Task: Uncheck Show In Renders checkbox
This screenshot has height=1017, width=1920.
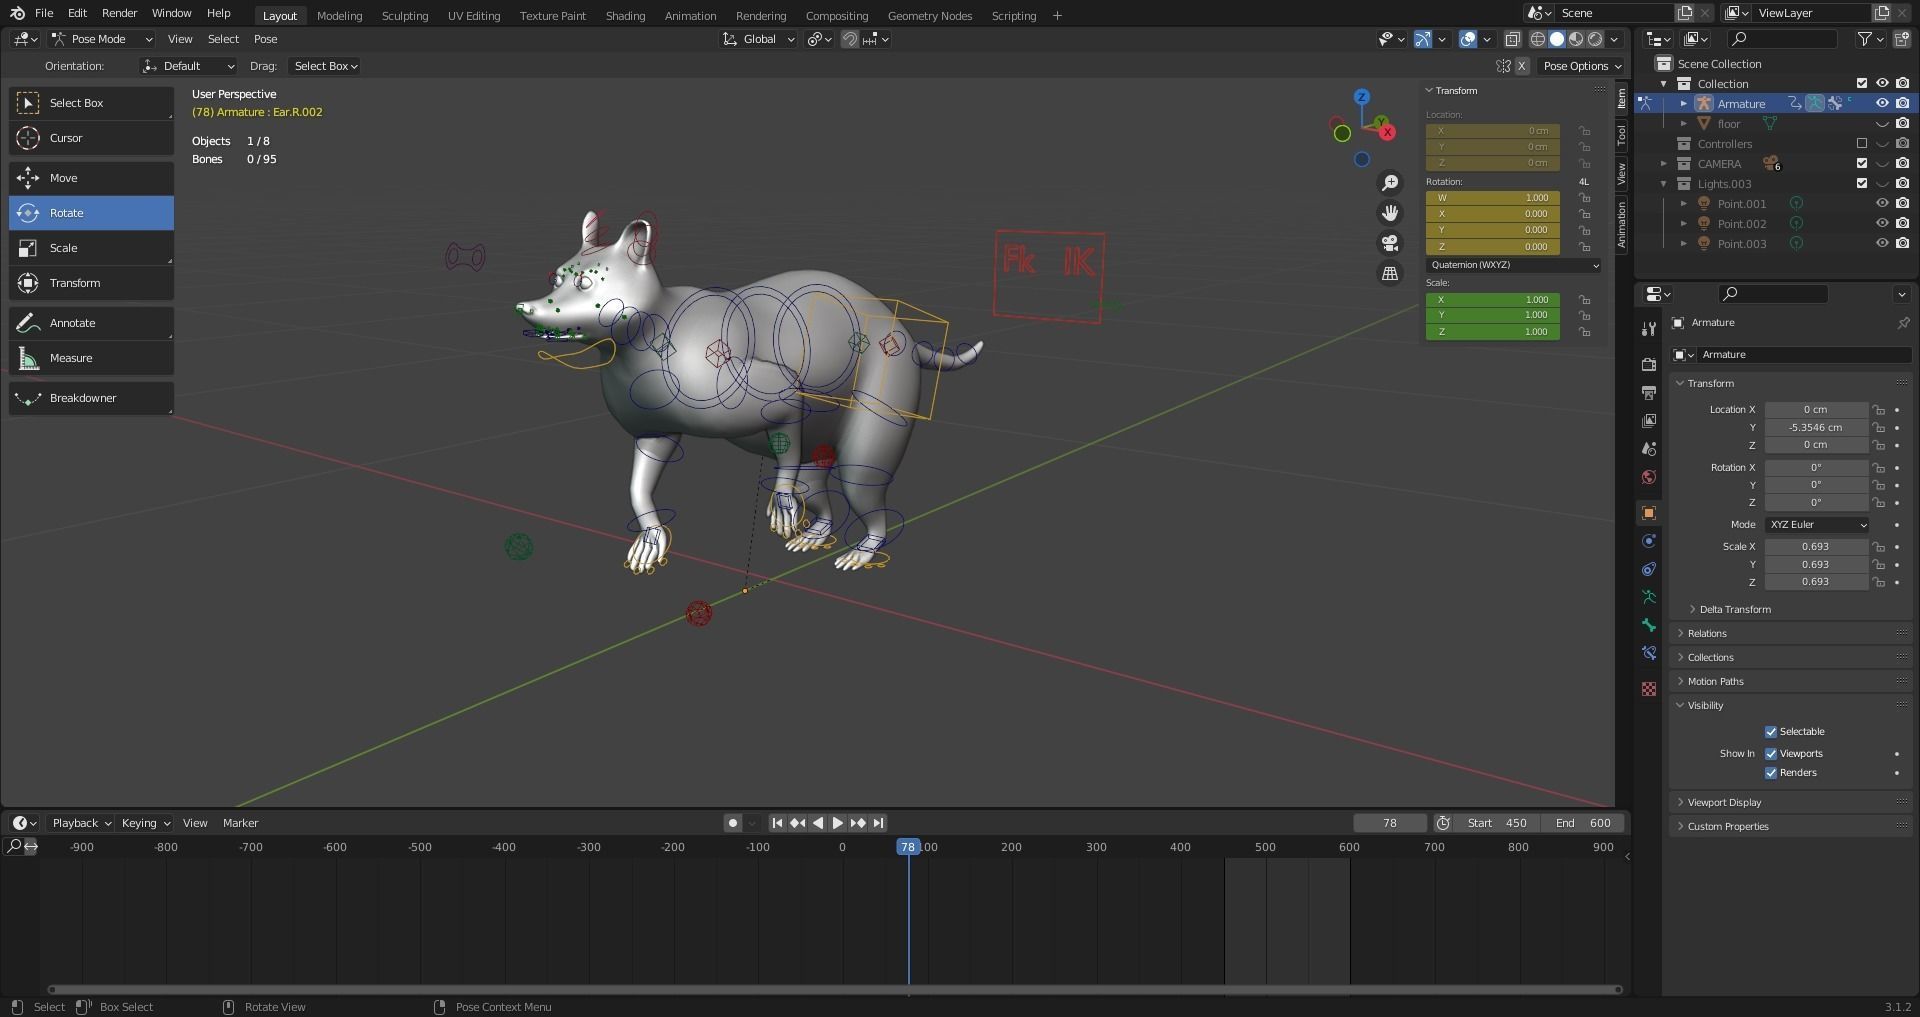Action: tap(1771, 773)
